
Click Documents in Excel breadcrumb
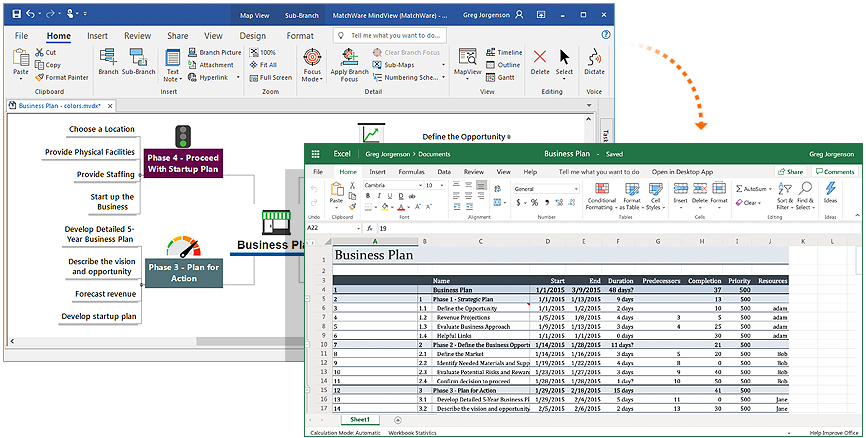[434, 154]
